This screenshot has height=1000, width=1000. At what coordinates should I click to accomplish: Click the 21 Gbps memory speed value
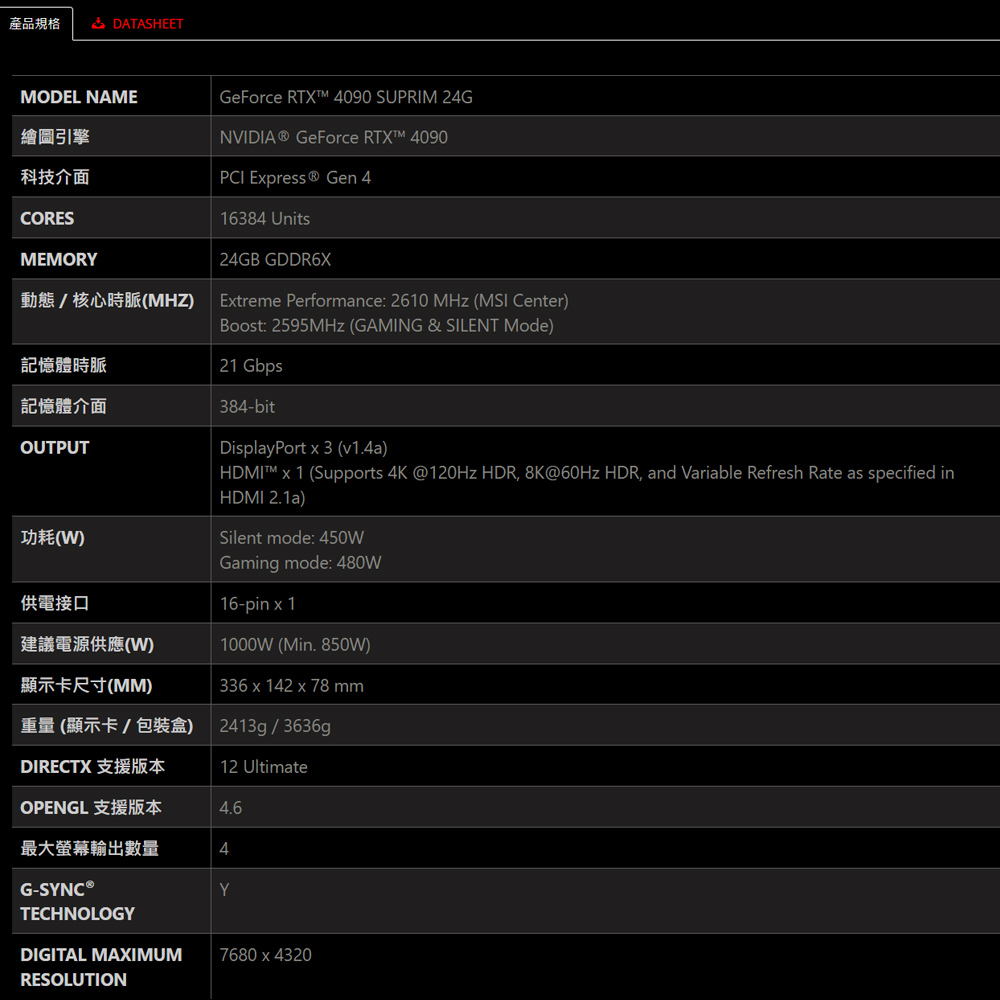click(x=251, y=366)
